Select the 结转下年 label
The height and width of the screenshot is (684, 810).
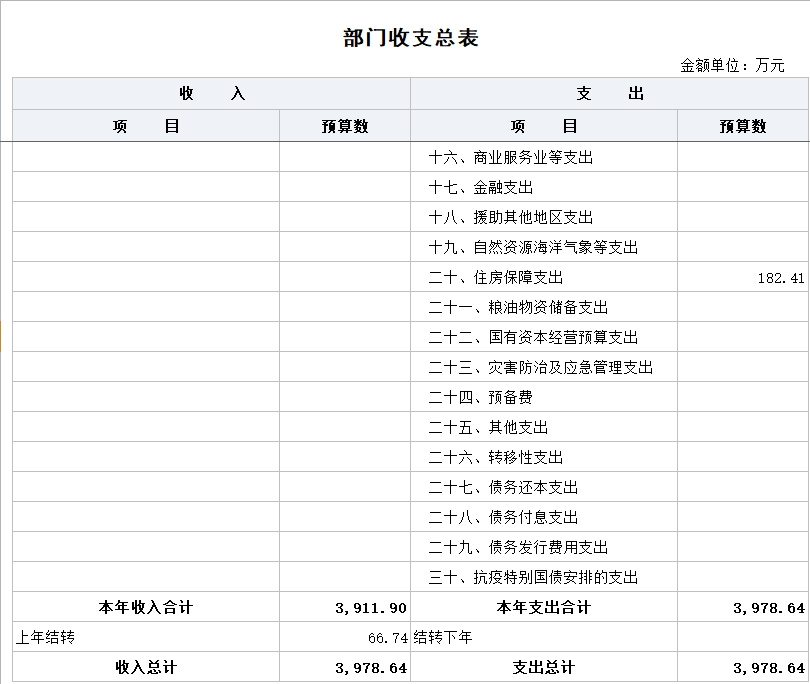pyautogui.click(x=443, y=637)
